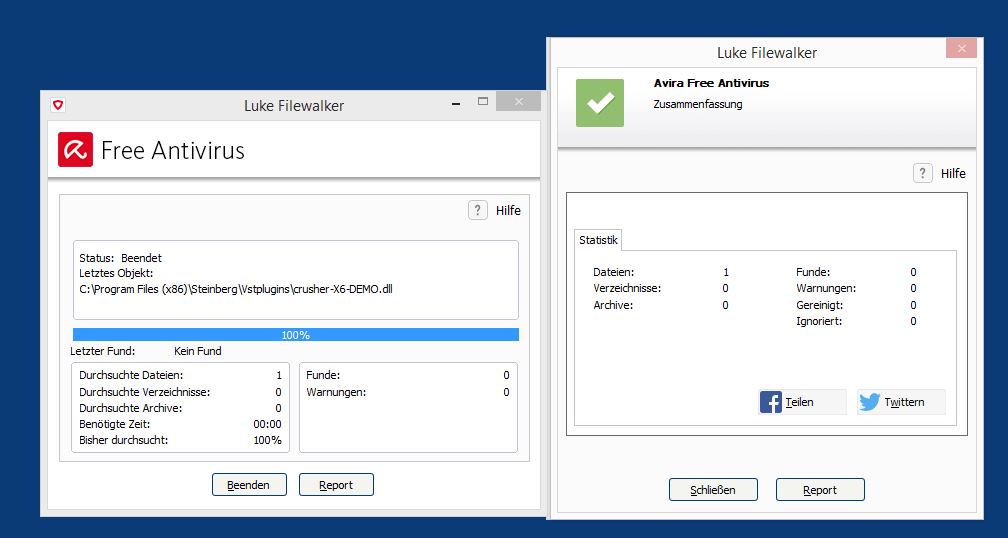The width and height of the screenshot is (1008, 538).
Task: Click 'Funde:' statistic in summary window
Action: 813,272
